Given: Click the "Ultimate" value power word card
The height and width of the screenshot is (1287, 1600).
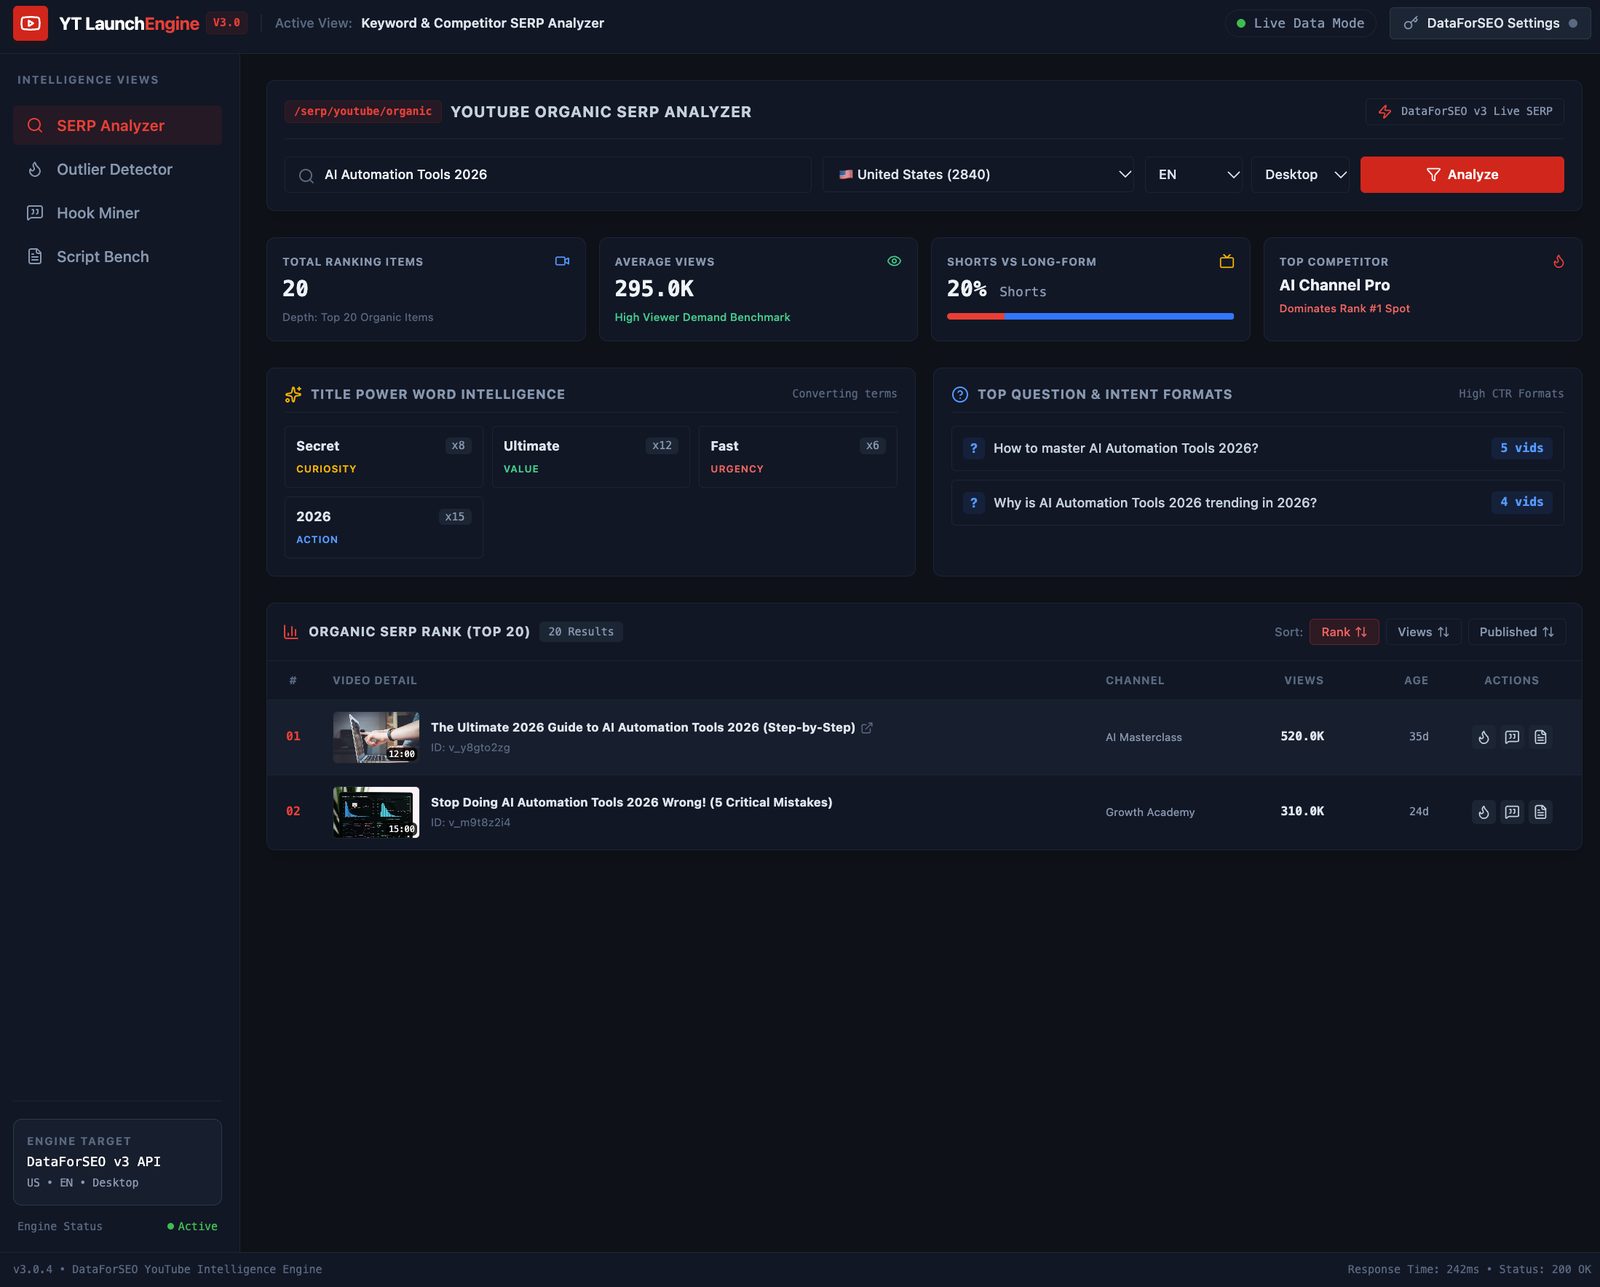Looking at the screenshot, I should click(591, 457).
